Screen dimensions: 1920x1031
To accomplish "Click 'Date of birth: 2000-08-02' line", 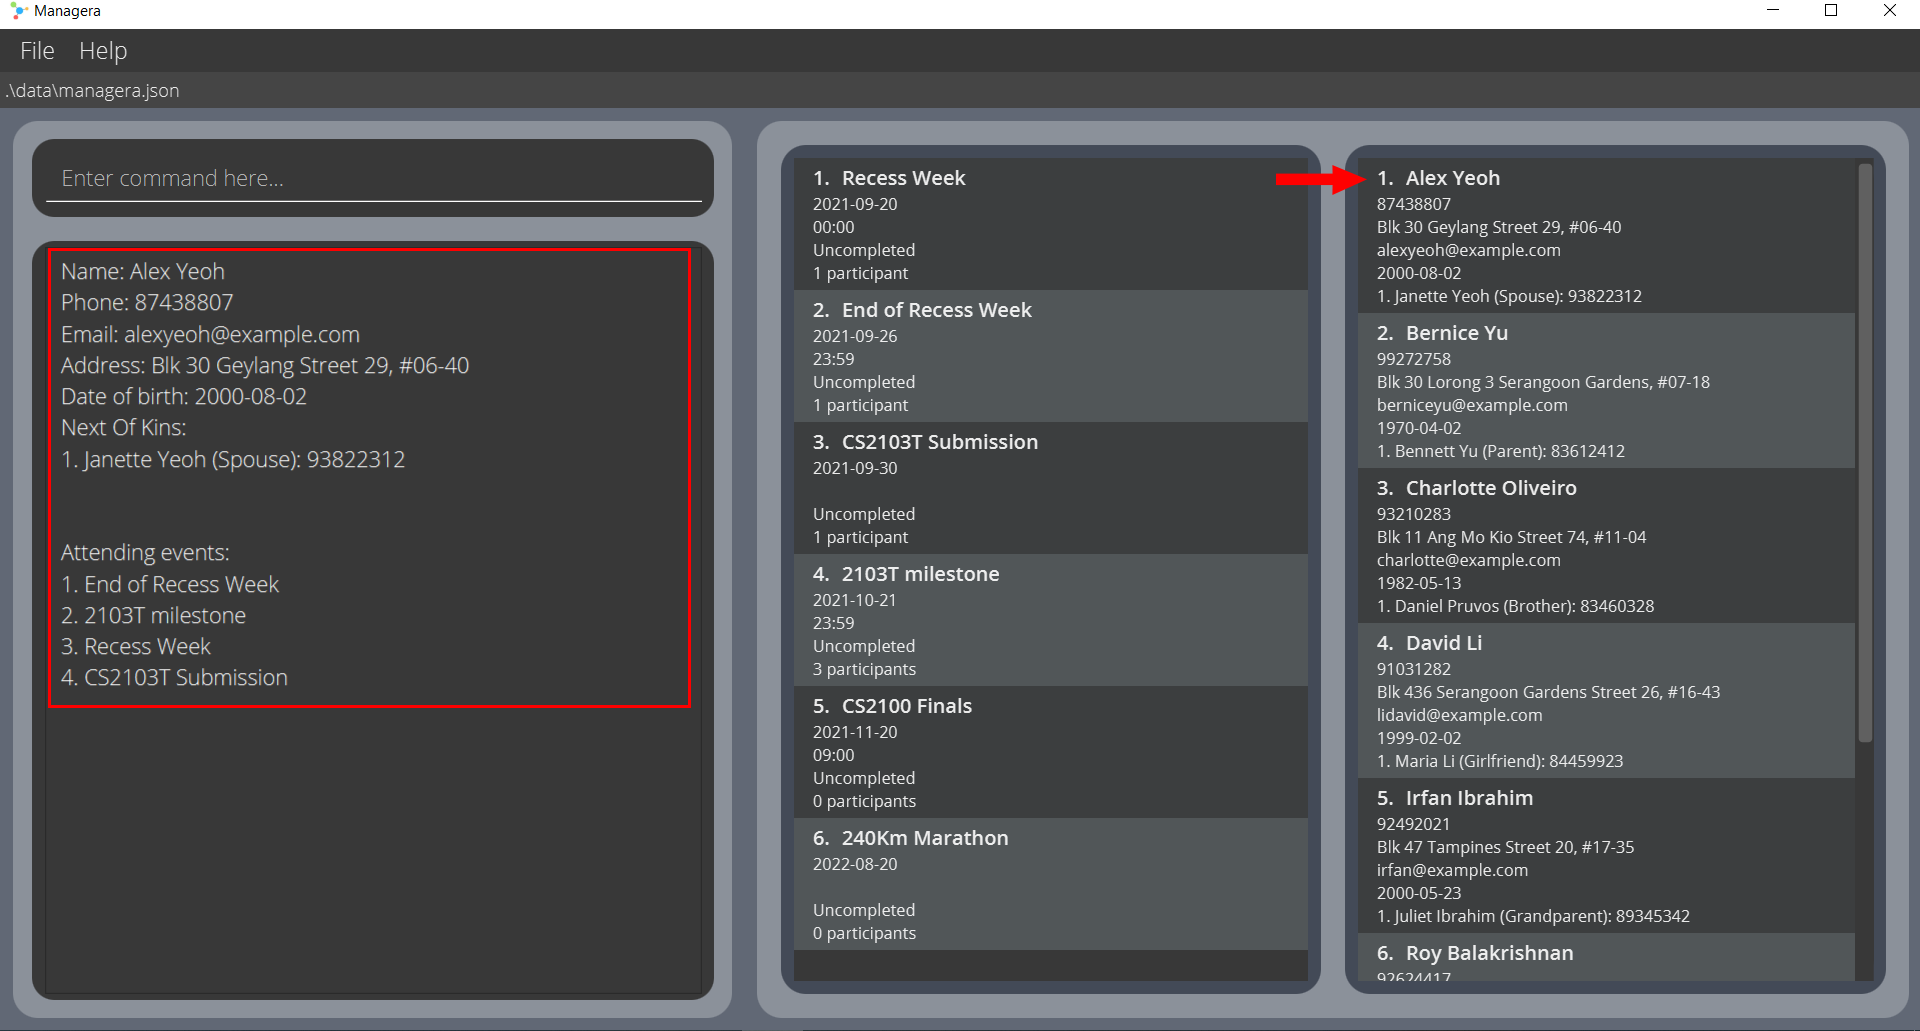I will click(x=184, y=396).
